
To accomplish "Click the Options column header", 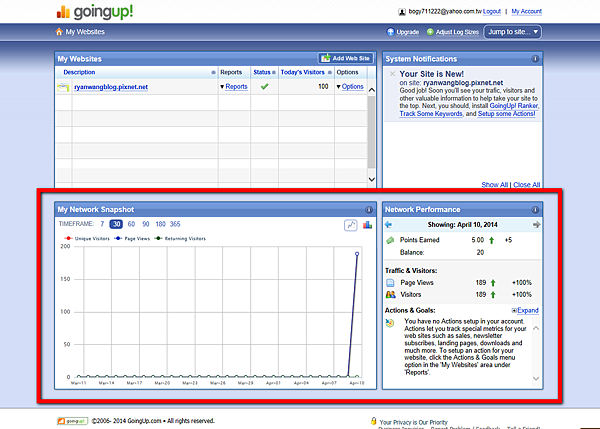I will (x=347, y=72).
